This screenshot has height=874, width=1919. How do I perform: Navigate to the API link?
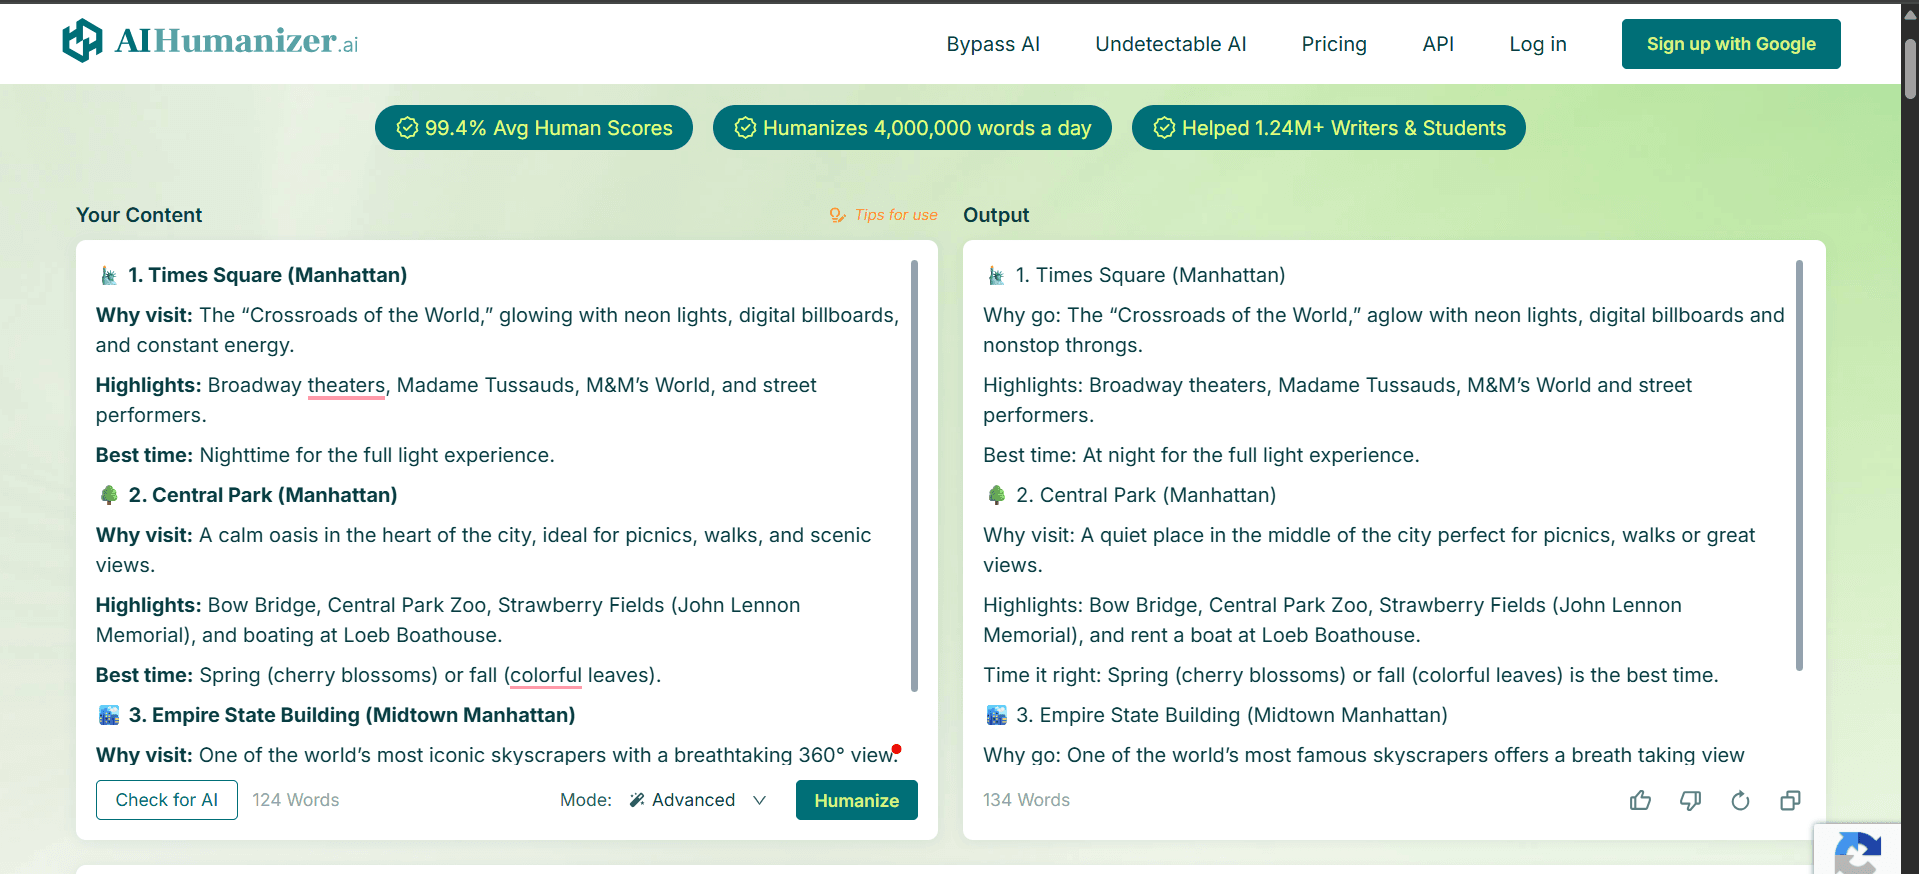[1437, 44]
